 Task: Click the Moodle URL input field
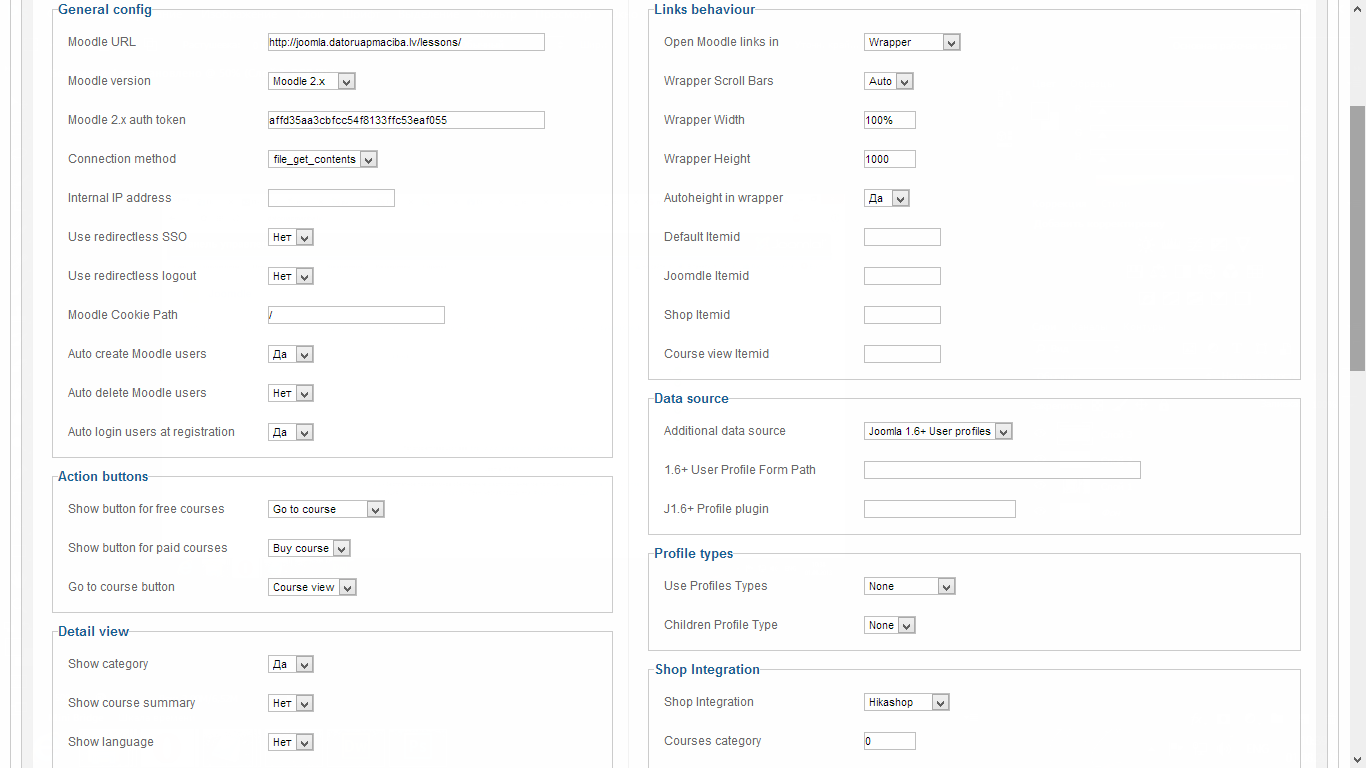406,42
